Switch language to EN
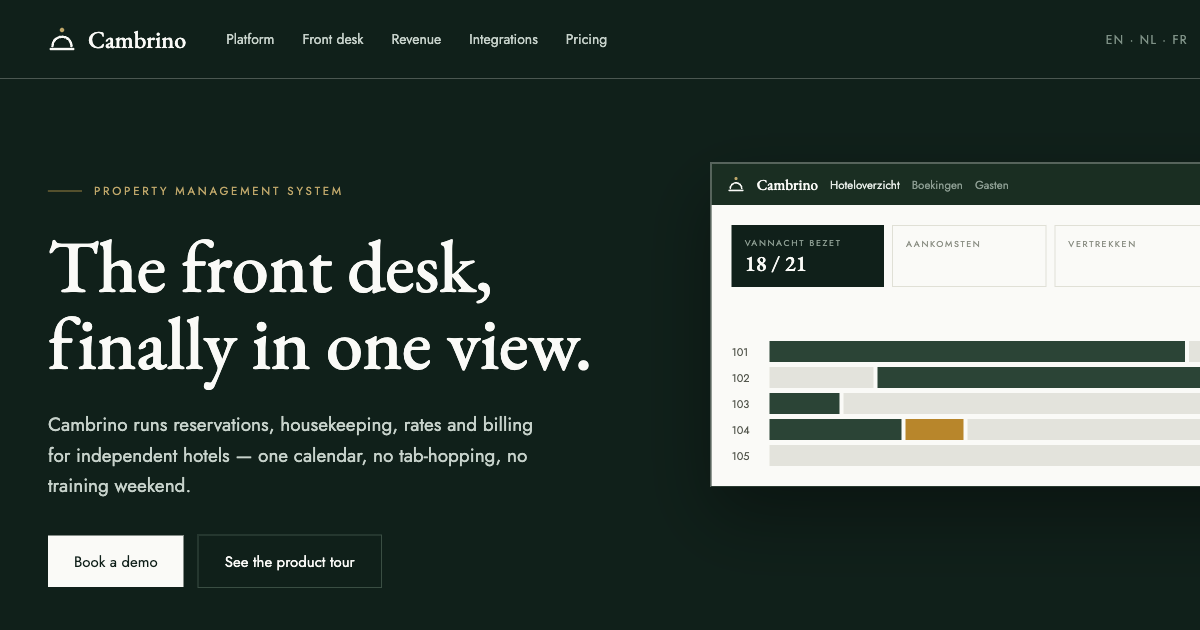 pyautogui.click(x=1114, y=40)
